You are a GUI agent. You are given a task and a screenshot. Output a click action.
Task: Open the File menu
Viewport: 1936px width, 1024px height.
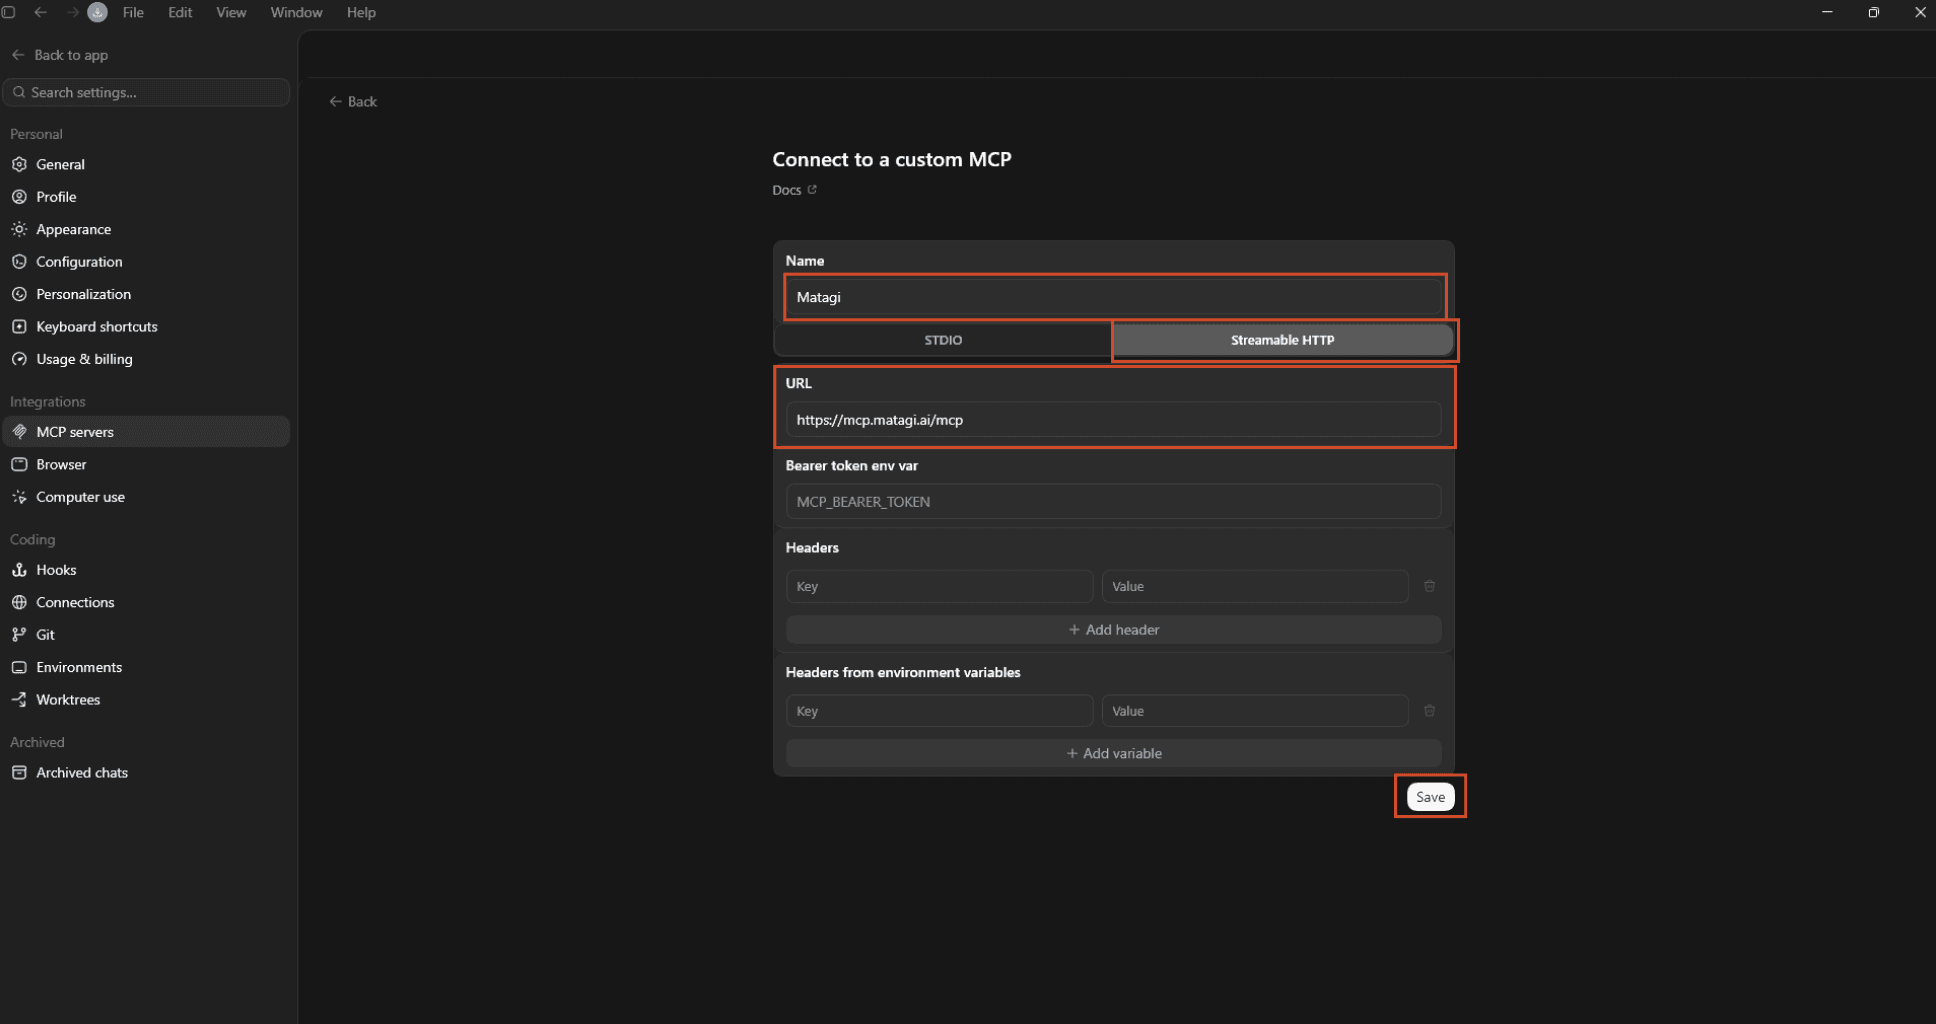133,12
